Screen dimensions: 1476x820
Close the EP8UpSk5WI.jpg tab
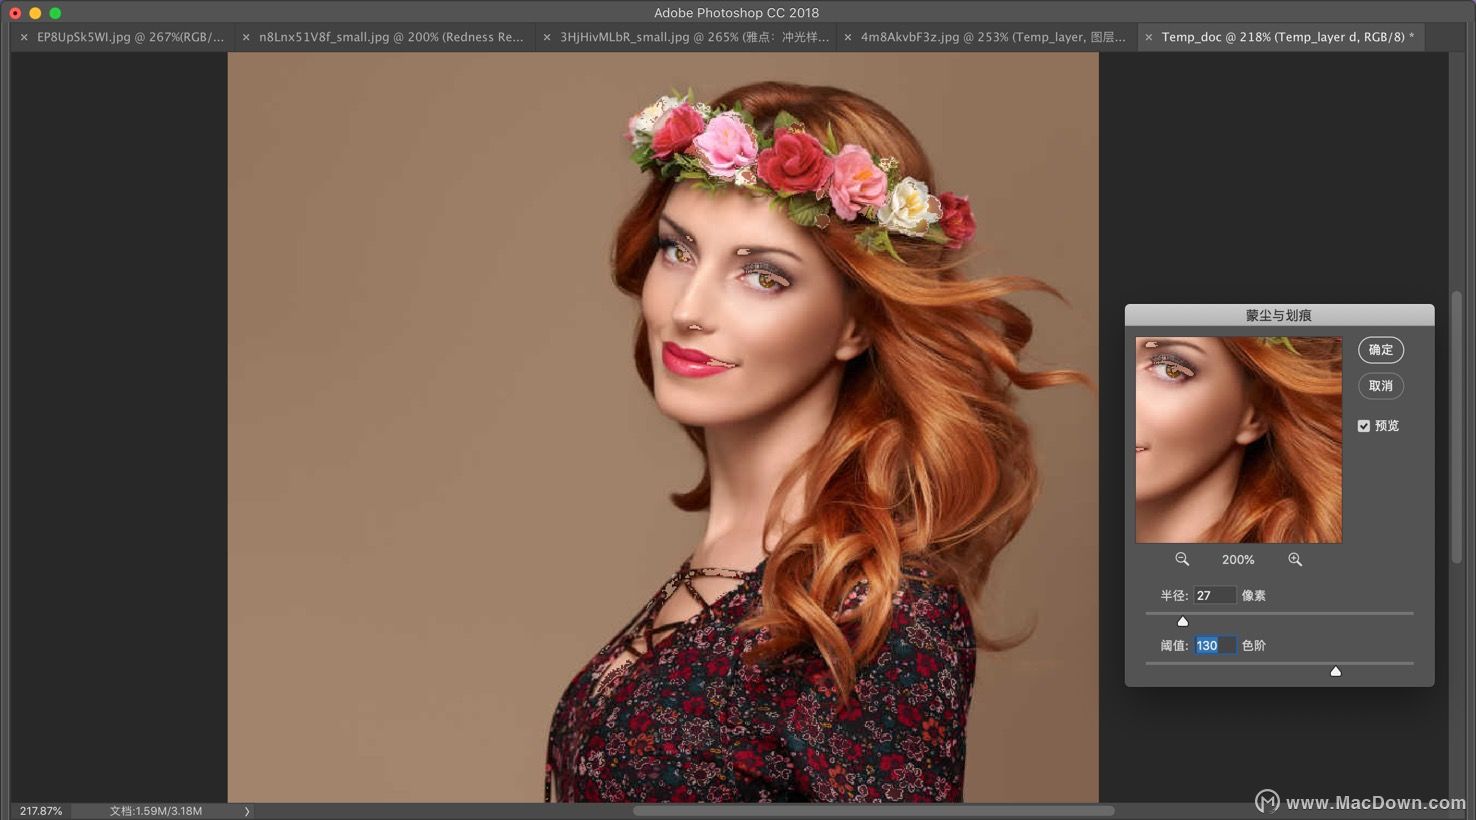tap(24, 37)
